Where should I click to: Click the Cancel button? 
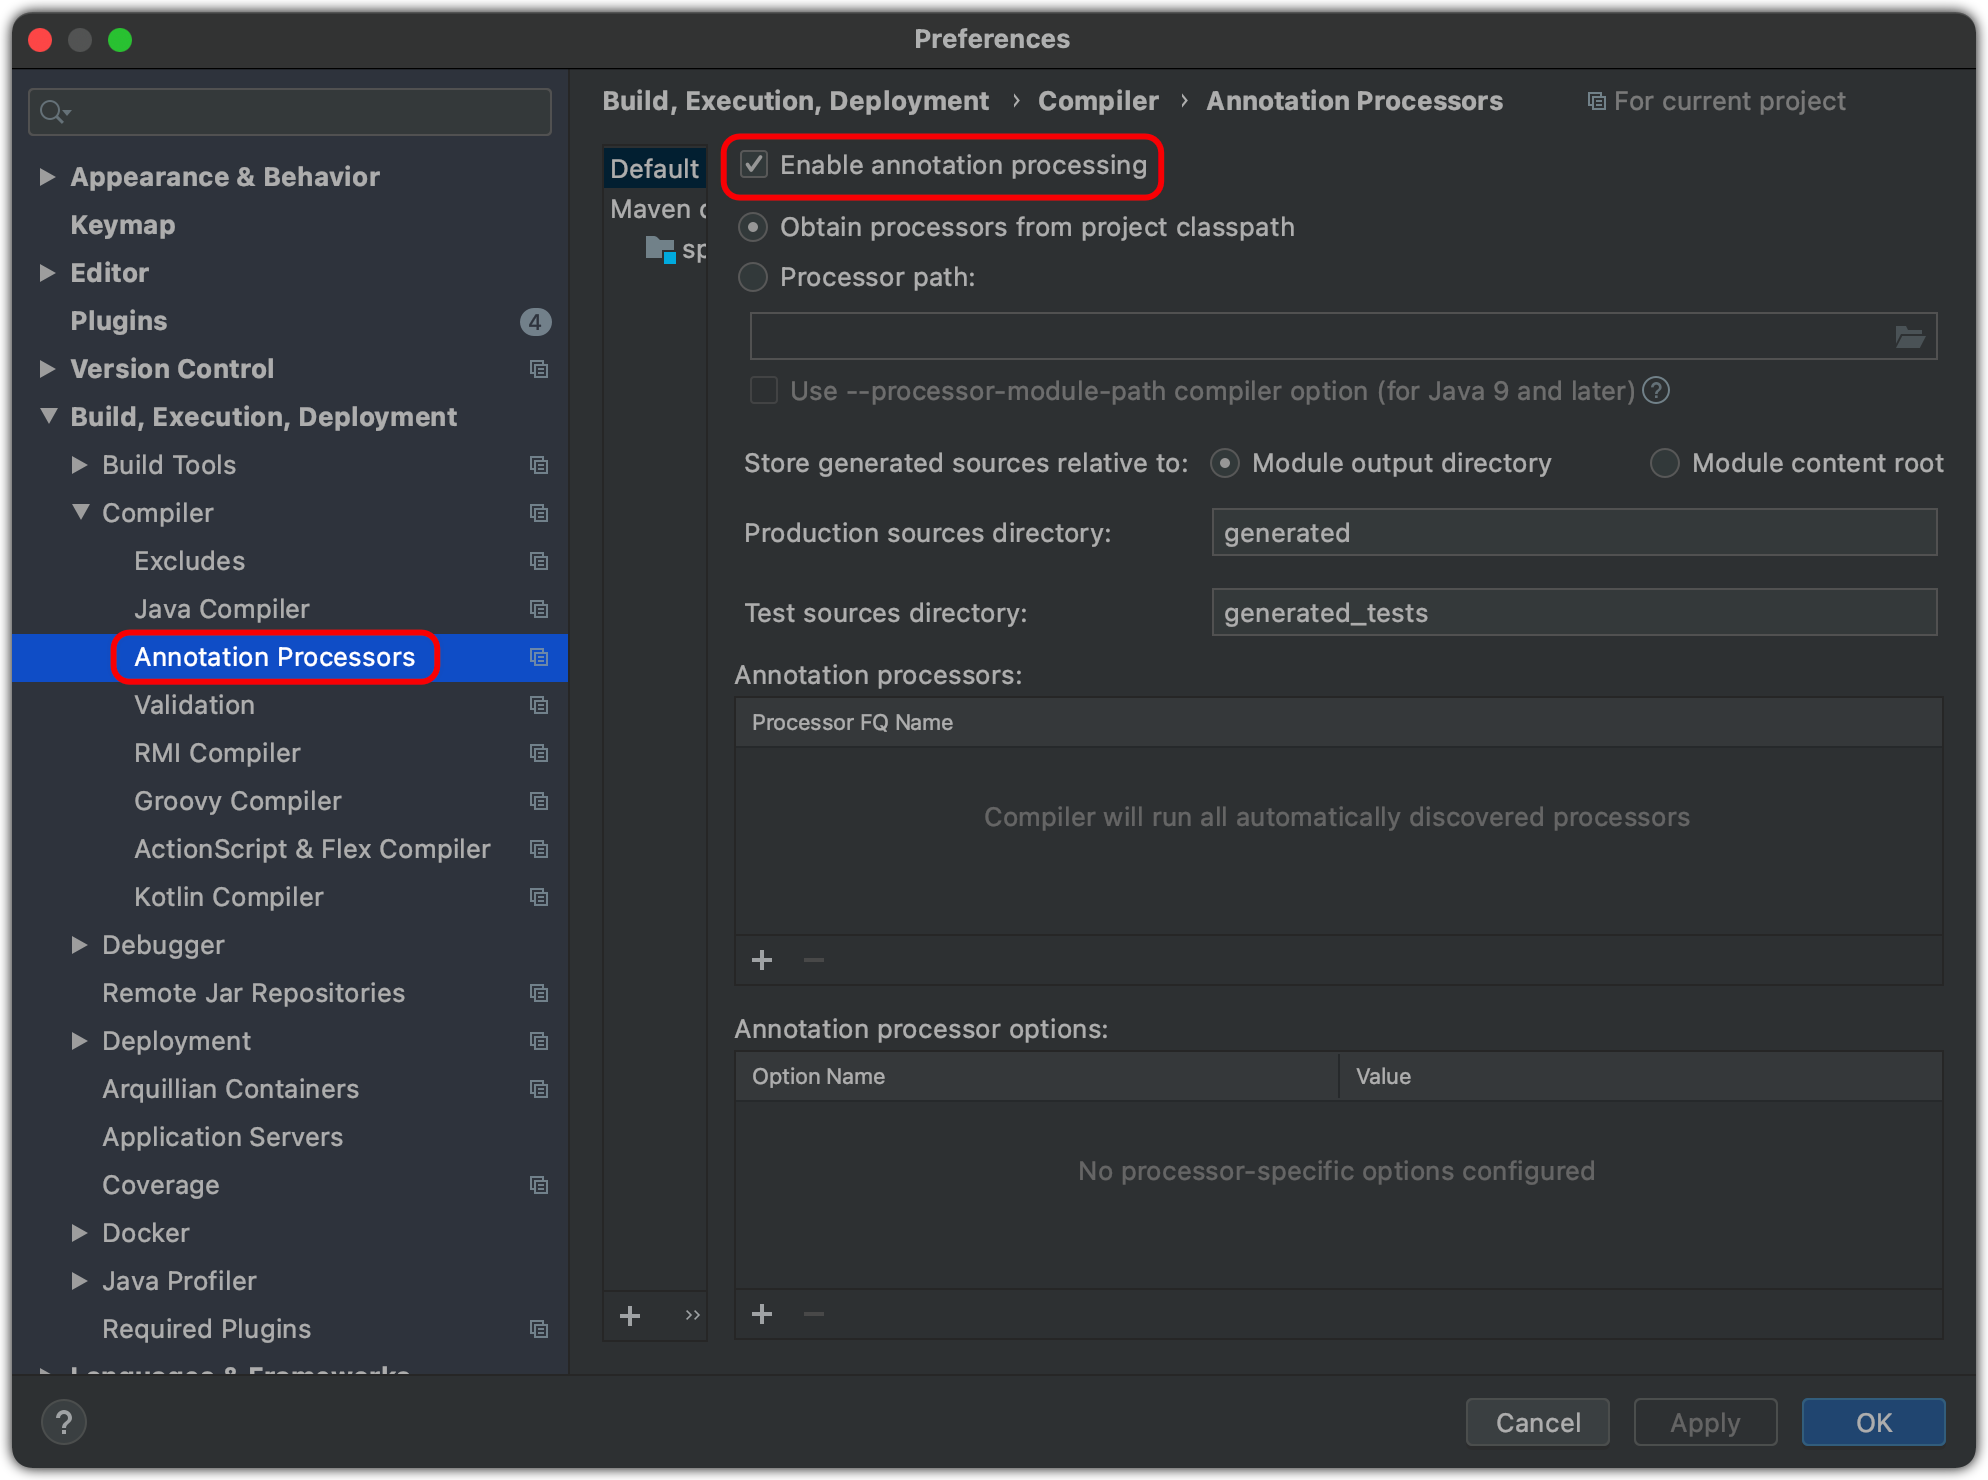point(1538,1422)
